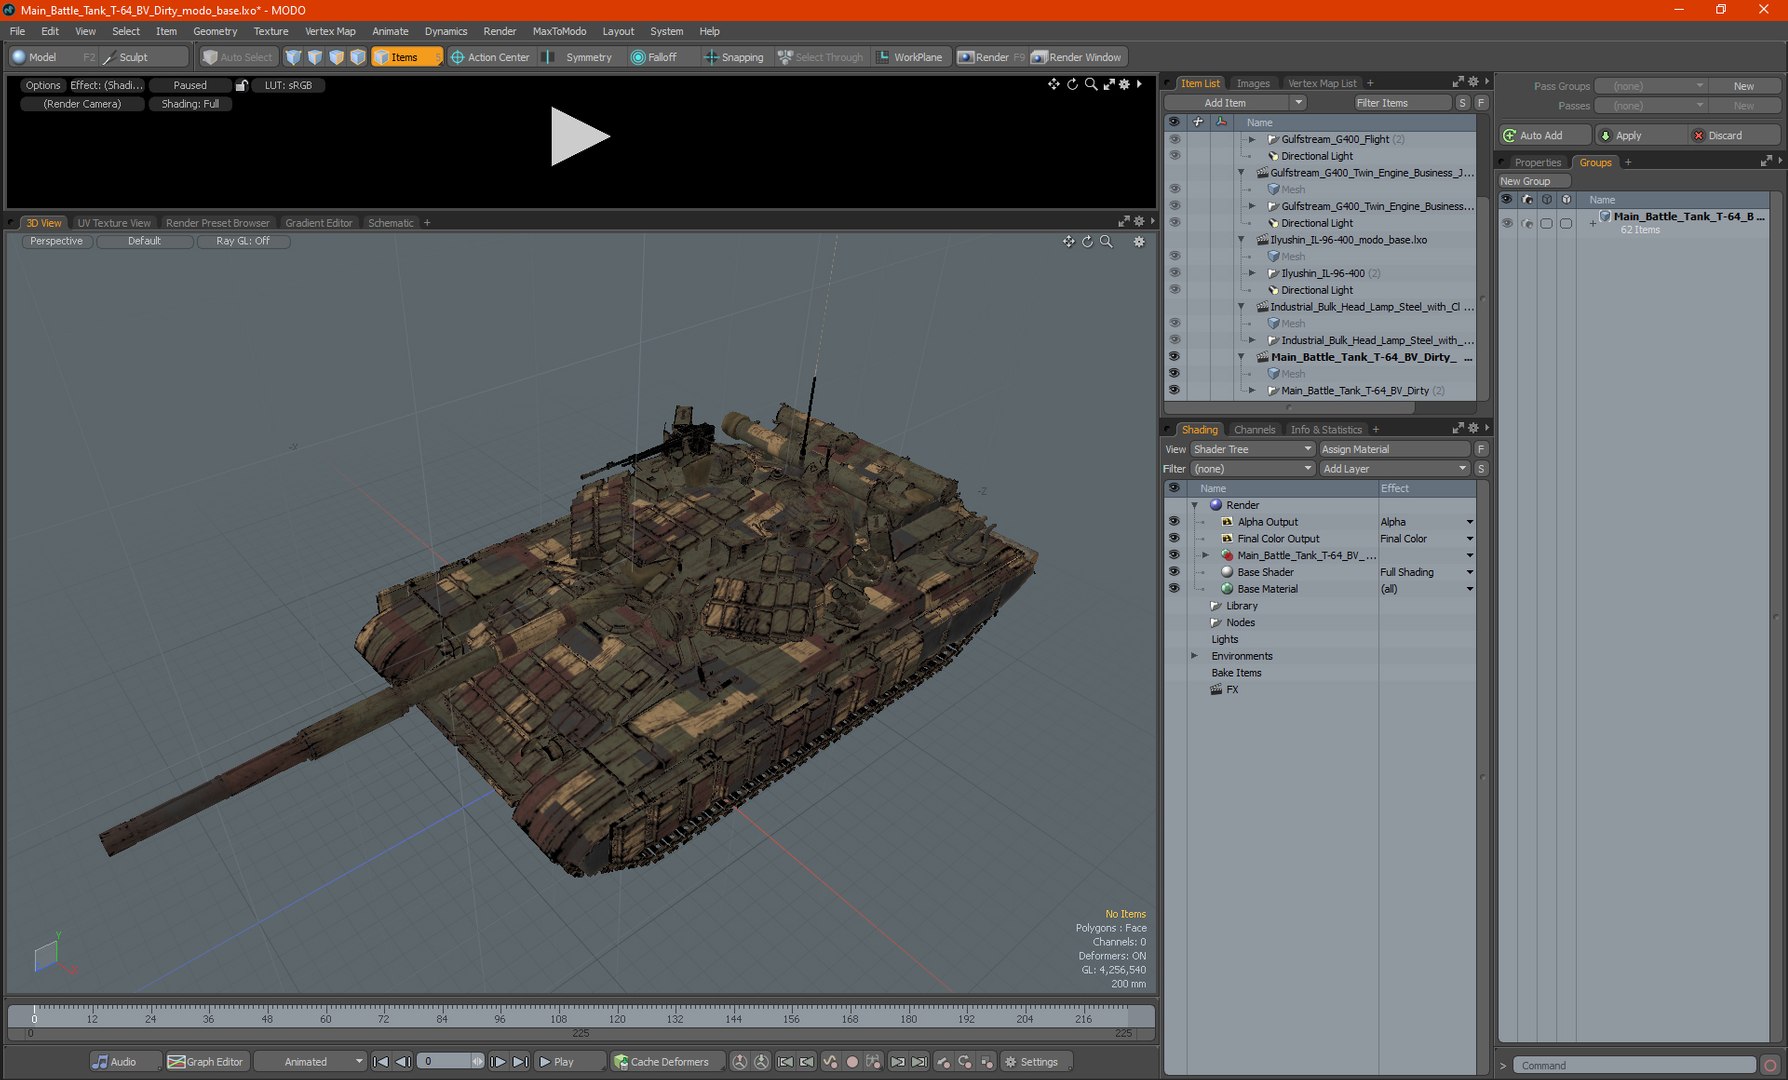The image size is (1788, 1080).
Task: Click the Apply button
Action: 1640,135
